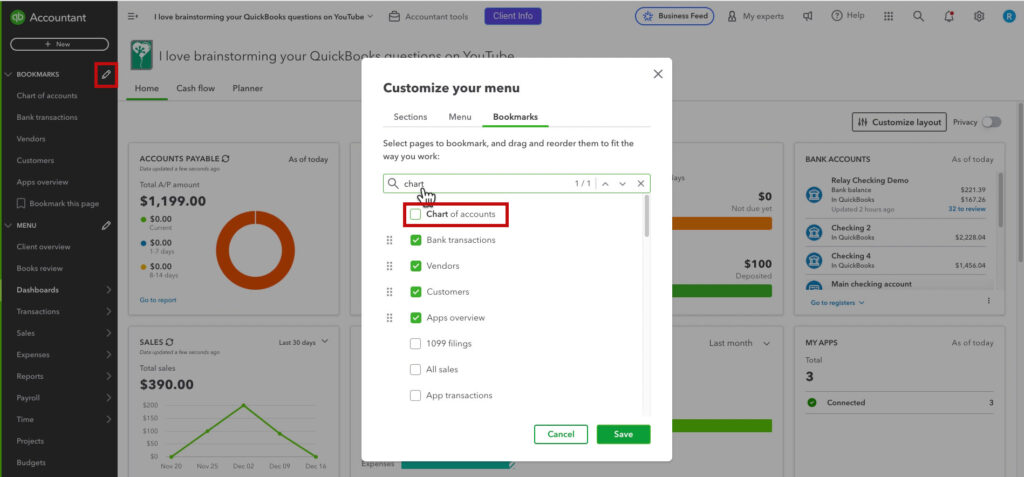The width and height of the screenshot is (1024, 477).
Task: Expand the Dashboards submenu
Action: [x=108, y=290]
